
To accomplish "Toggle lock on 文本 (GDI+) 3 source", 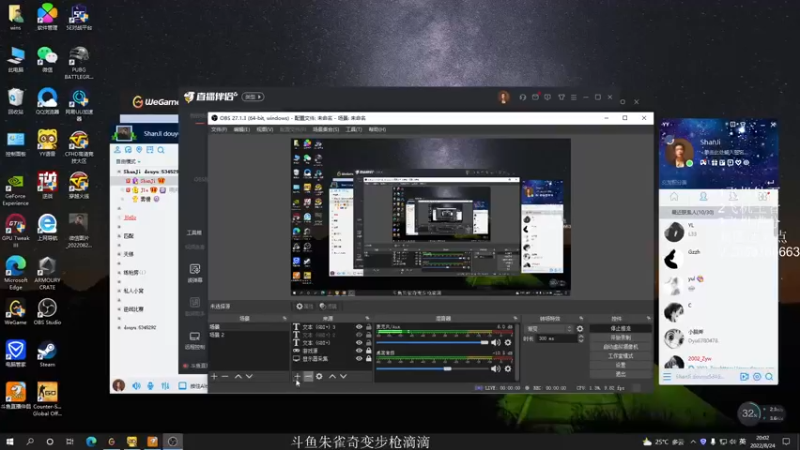I will pyautogui.click(x=368, y=327).
